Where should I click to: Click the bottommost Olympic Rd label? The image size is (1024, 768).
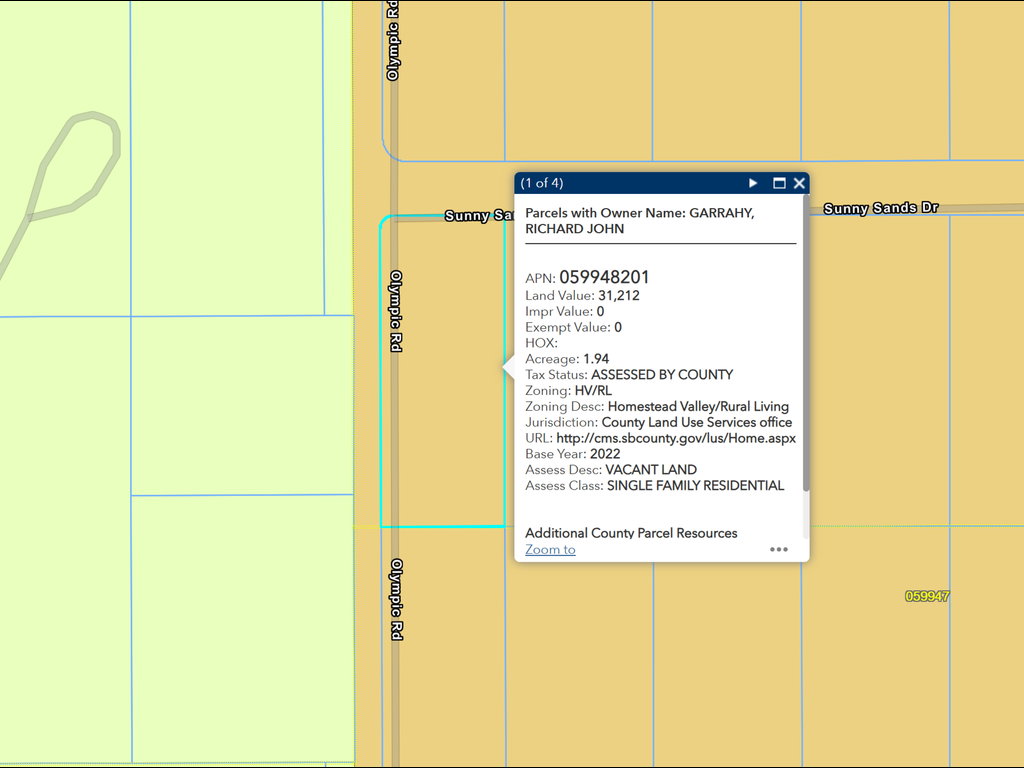pos(396,599)
